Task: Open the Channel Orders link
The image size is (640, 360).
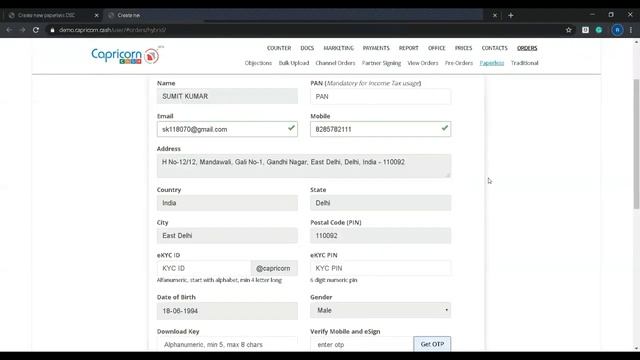Action: (x=335, y=63)
